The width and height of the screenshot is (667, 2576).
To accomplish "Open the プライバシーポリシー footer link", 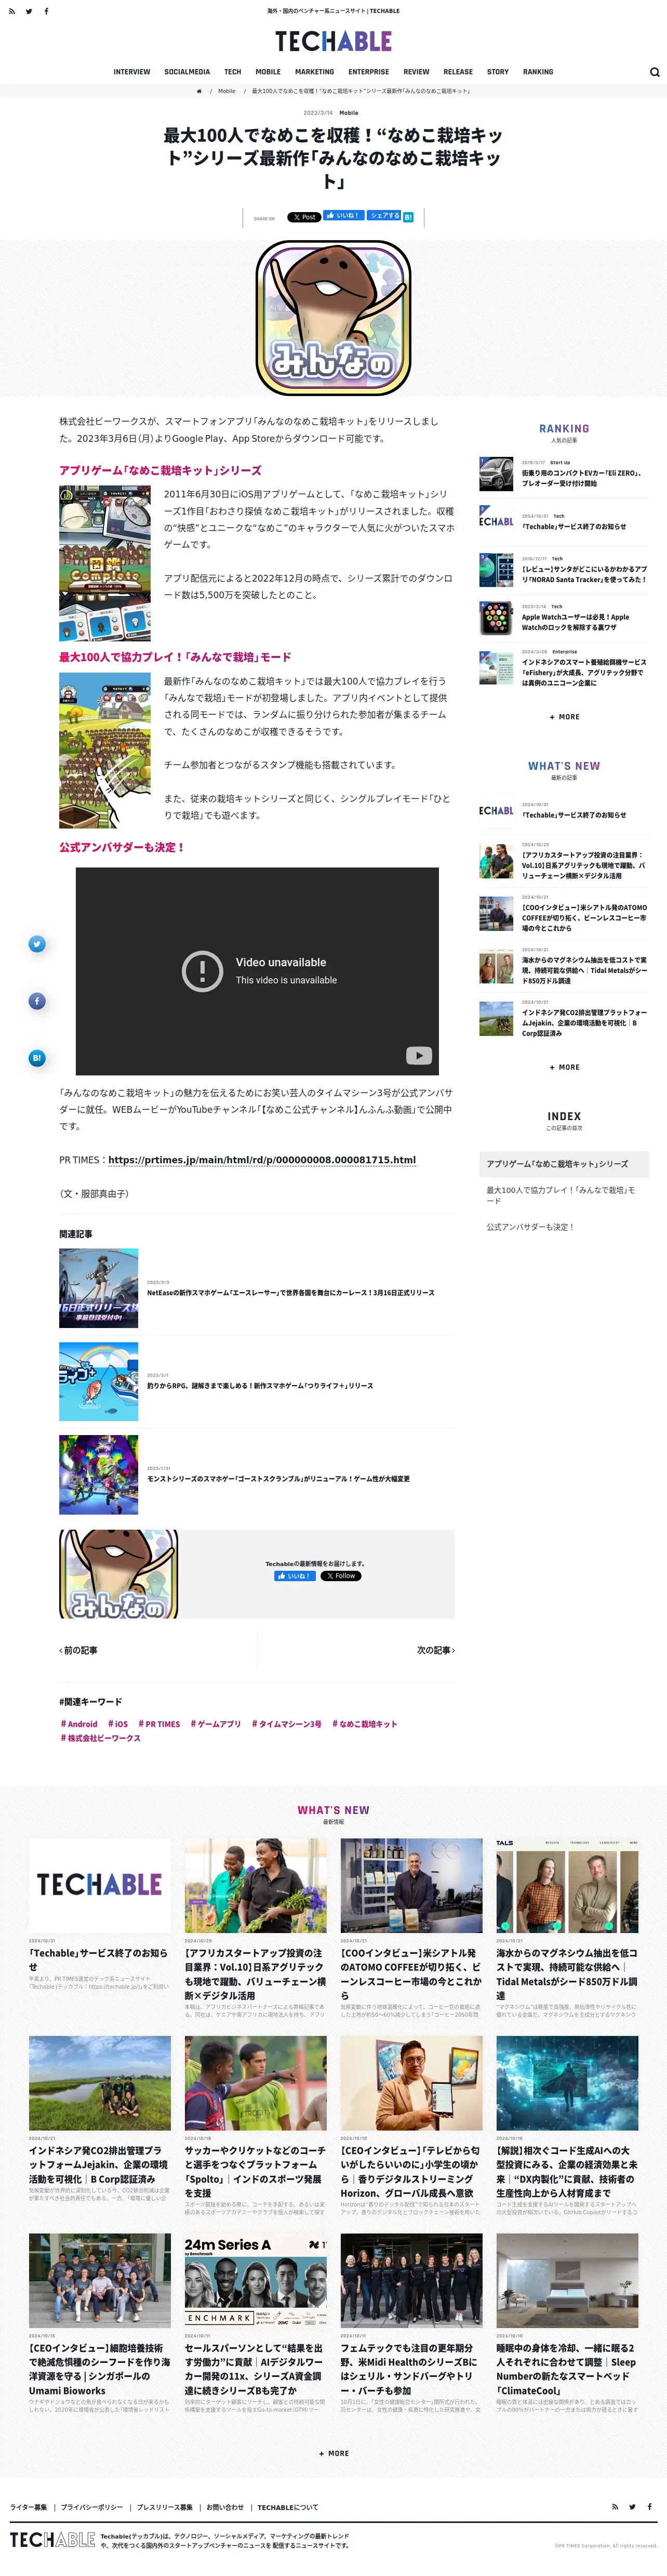I will [x=92, y=2507].
